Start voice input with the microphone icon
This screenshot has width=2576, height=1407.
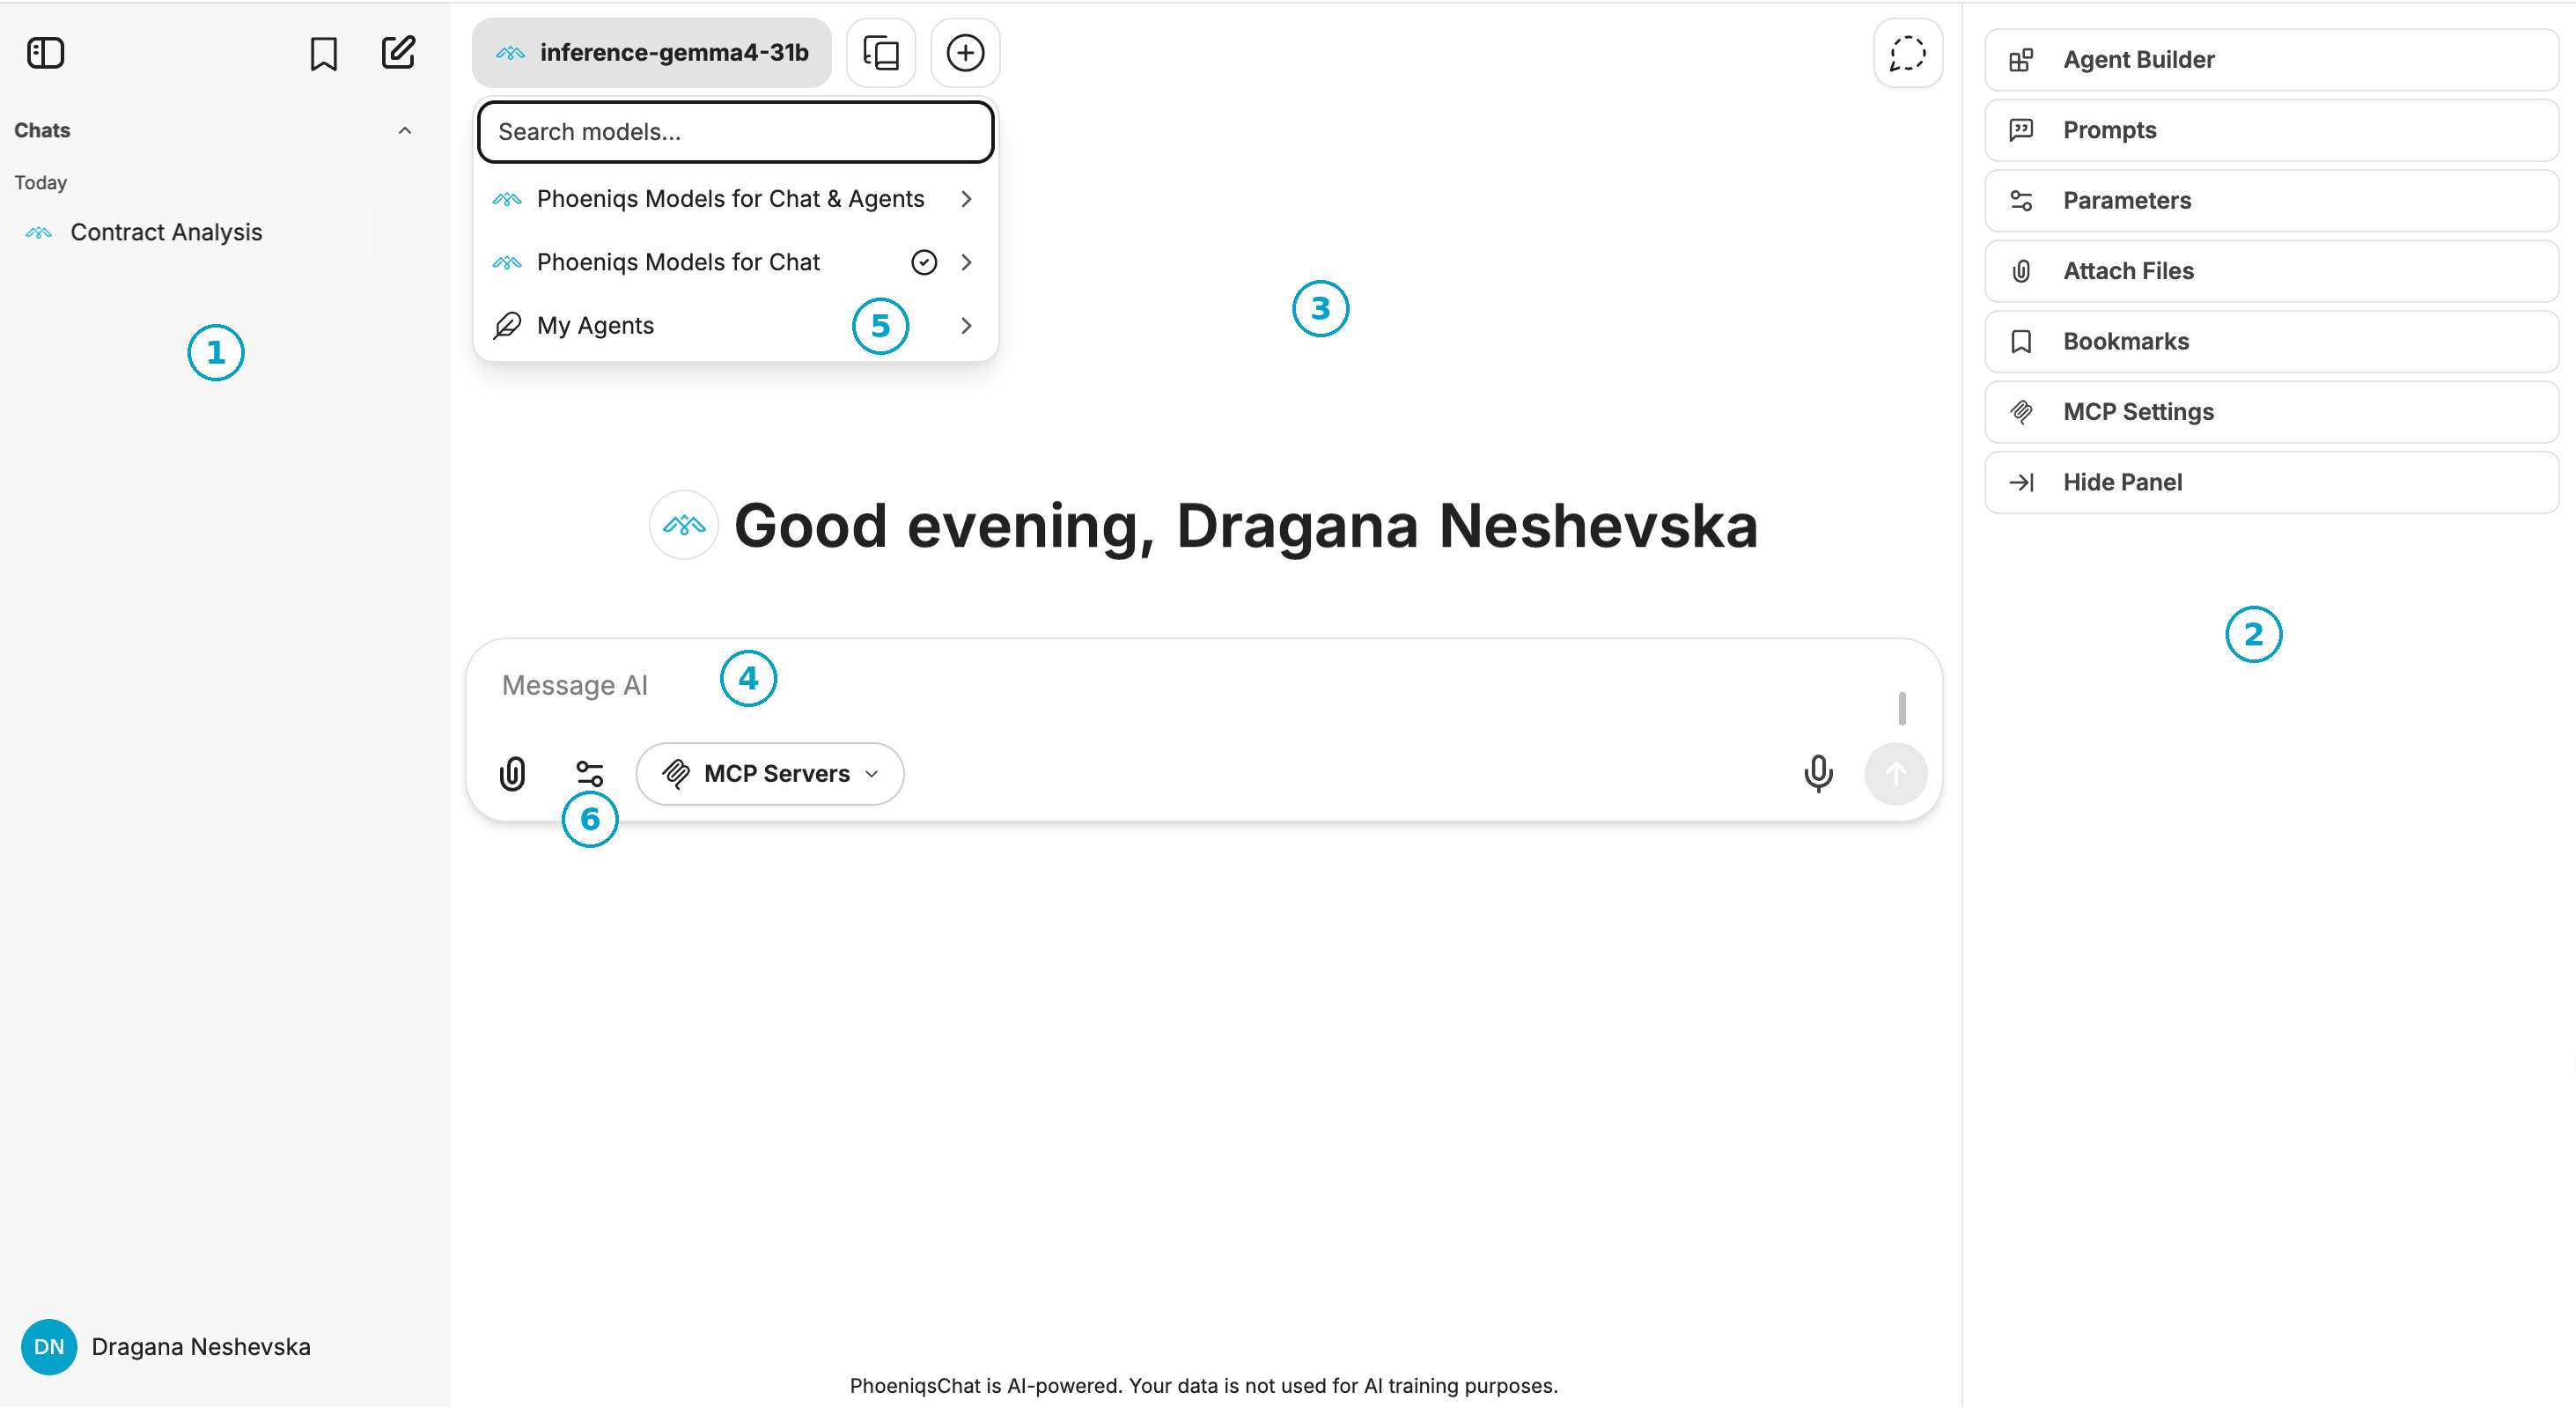click(x=1818, y=774)
